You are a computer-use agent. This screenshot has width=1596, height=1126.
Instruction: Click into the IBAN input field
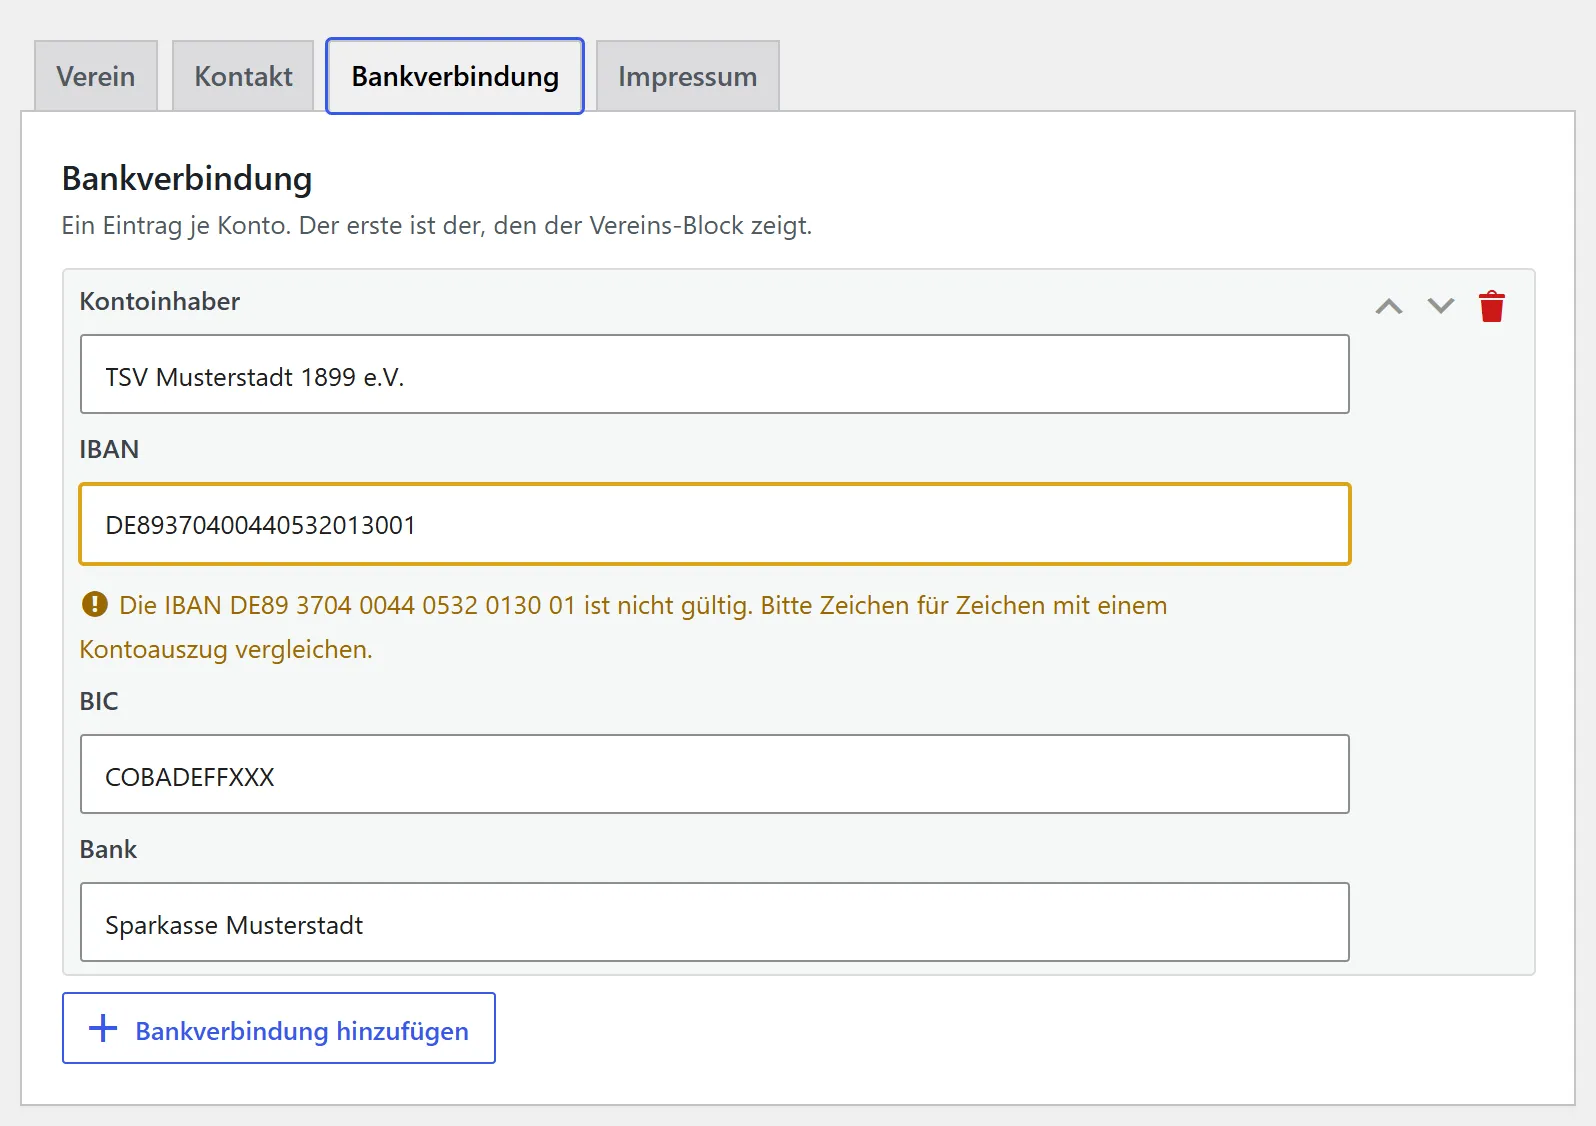tap(715, 524)
